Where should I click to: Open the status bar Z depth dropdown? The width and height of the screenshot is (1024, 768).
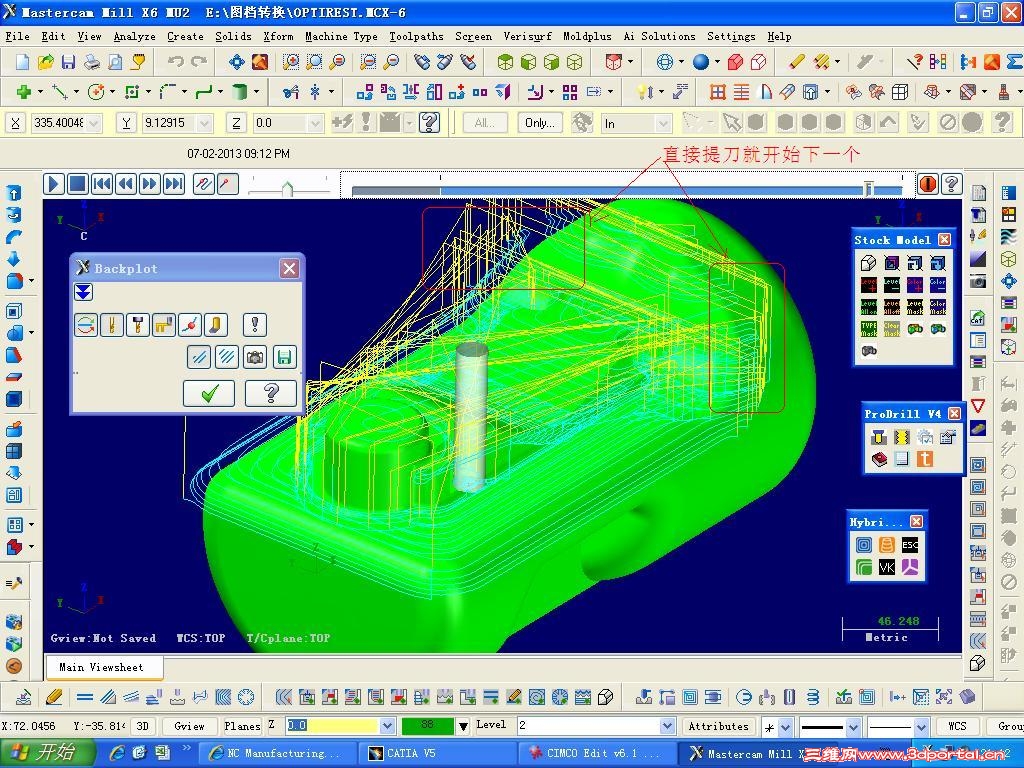tap(387, 726)
